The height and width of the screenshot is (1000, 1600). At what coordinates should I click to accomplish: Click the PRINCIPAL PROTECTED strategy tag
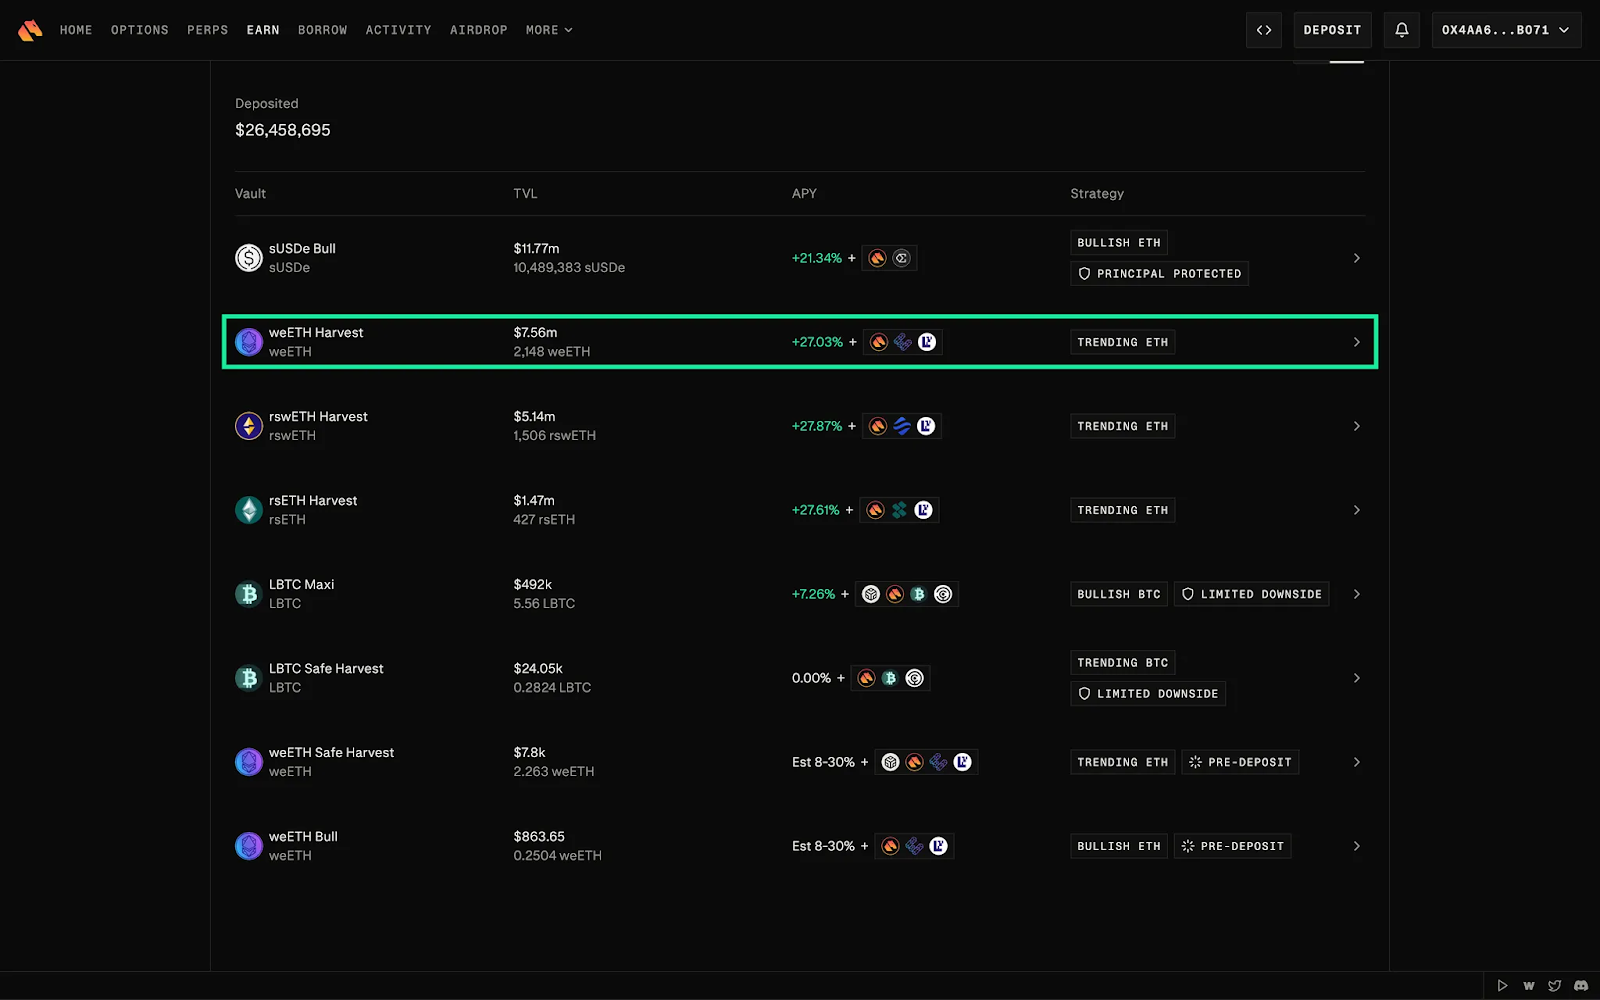(x=1159, y=274)
